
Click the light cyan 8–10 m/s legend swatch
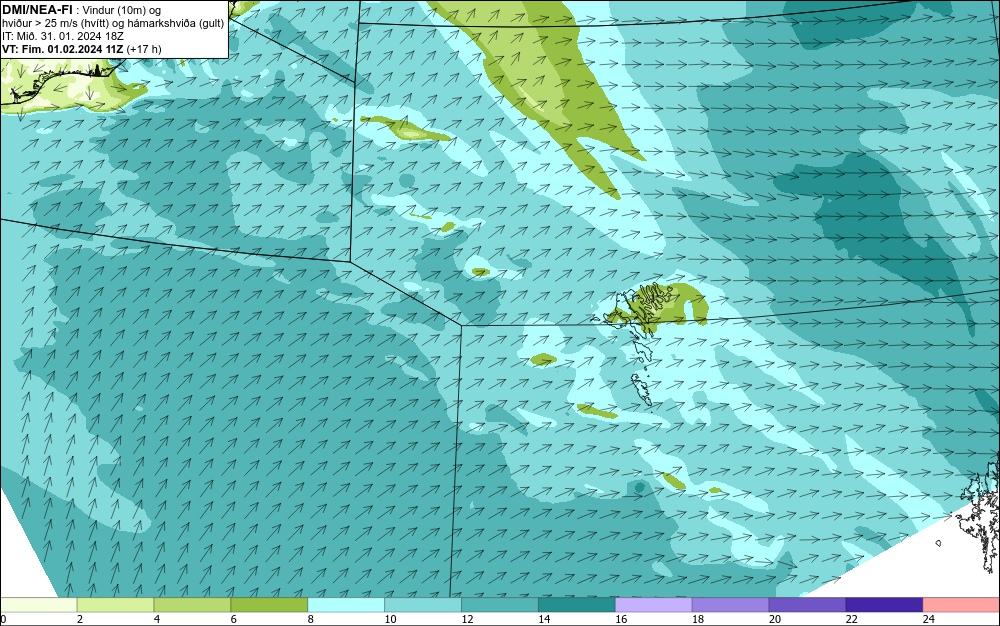pyautogui.click(x=346, y=604)
